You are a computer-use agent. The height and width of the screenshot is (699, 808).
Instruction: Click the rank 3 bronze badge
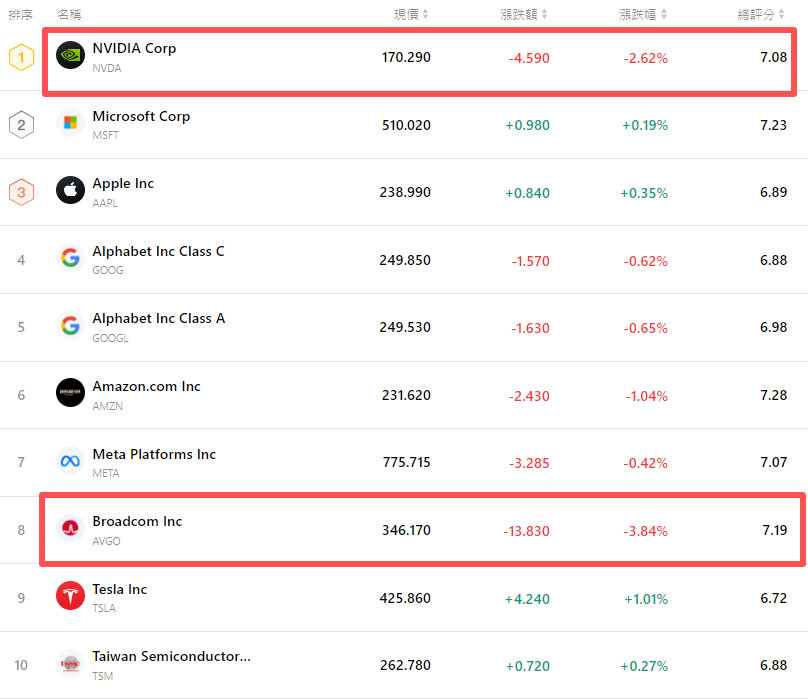click(x=21, y=192)
